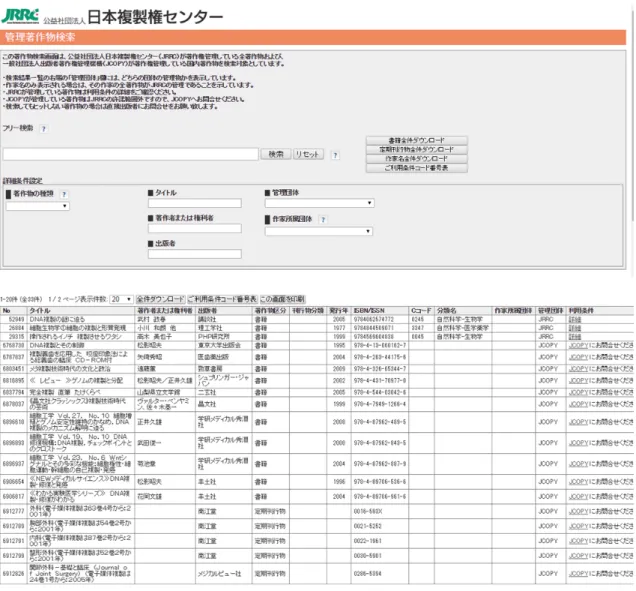Click この画面を印刷 button
Image resolution: width=636 pixels, height=591 pixels.
(282, 299)
